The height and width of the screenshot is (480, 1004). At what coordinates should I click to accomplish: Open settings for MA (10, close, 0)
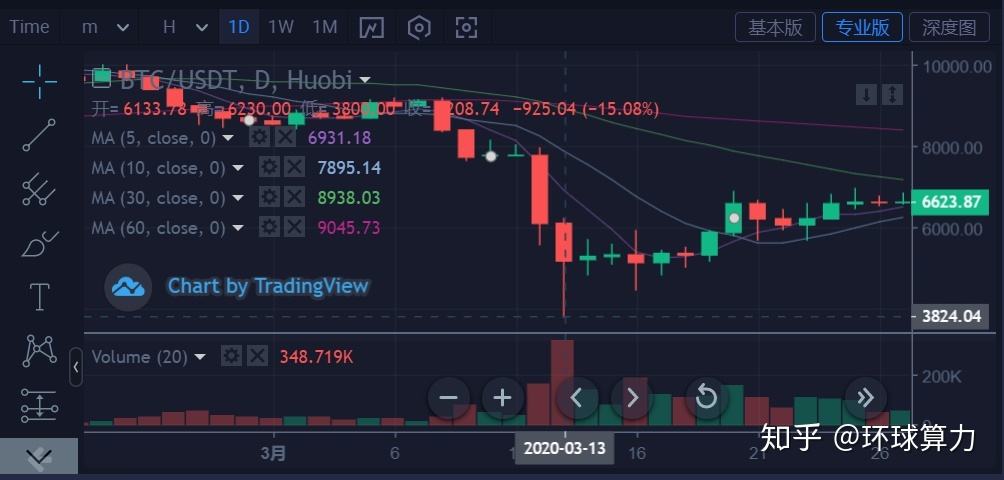click(269, 167)
